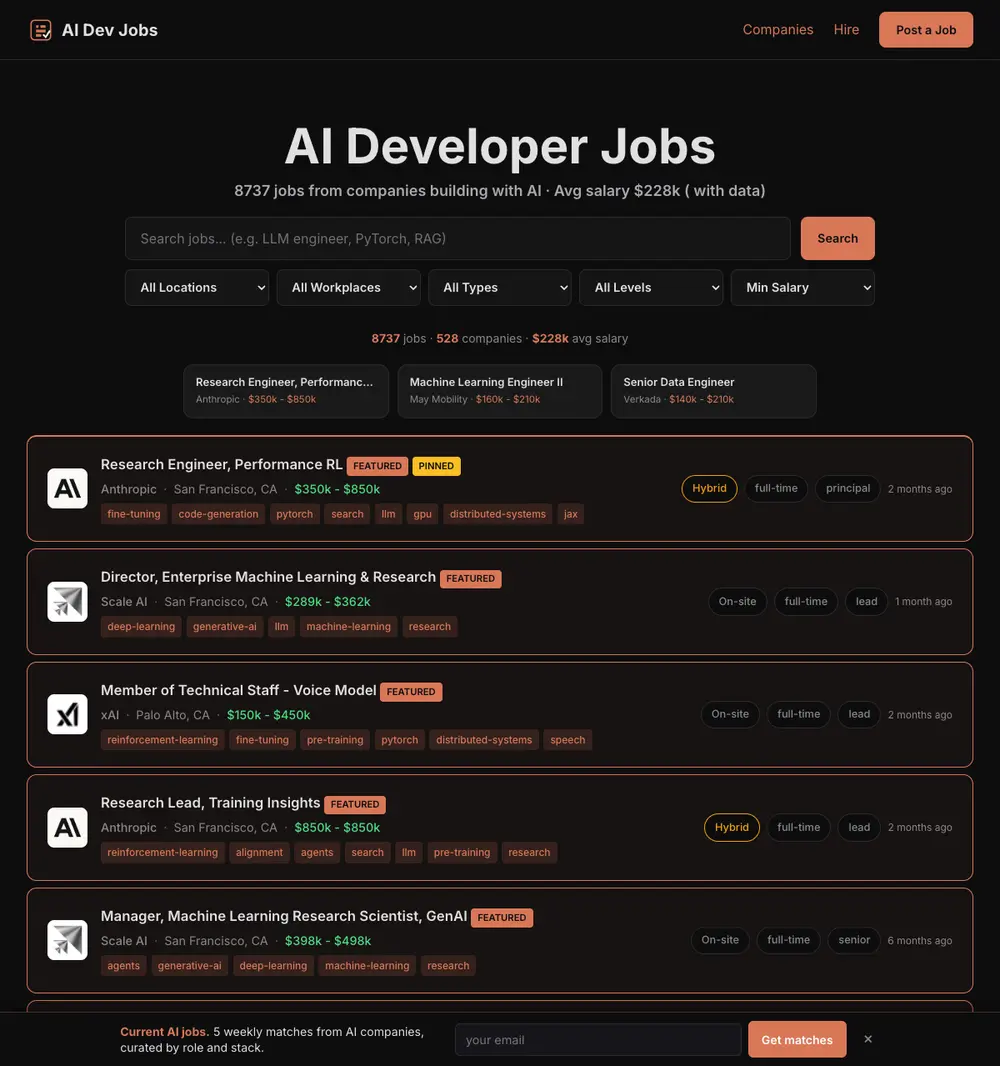Image resolution: width=1000 pixels, height=1066 pixels.
Task: Click distributed-systems tag on Performance RL job
Action: point(498,514)
